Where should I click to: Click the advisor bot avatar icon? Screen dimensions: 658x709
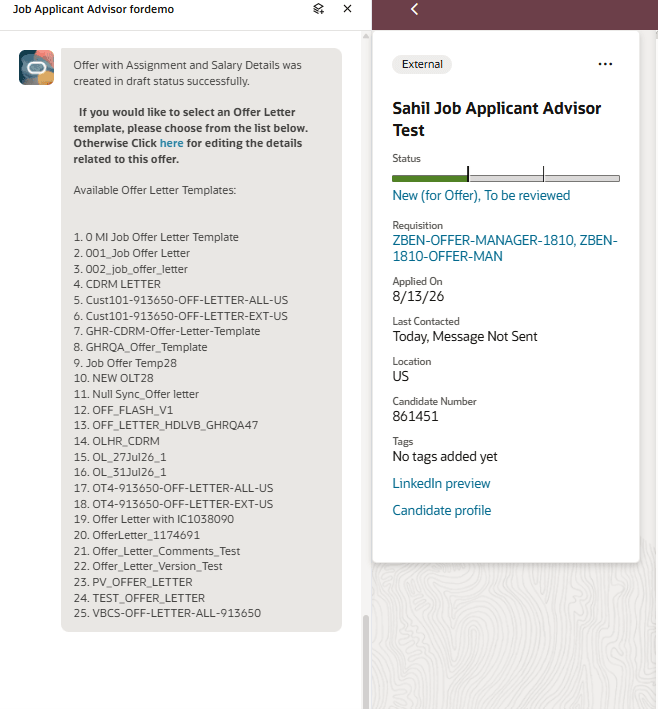point(37,67)
